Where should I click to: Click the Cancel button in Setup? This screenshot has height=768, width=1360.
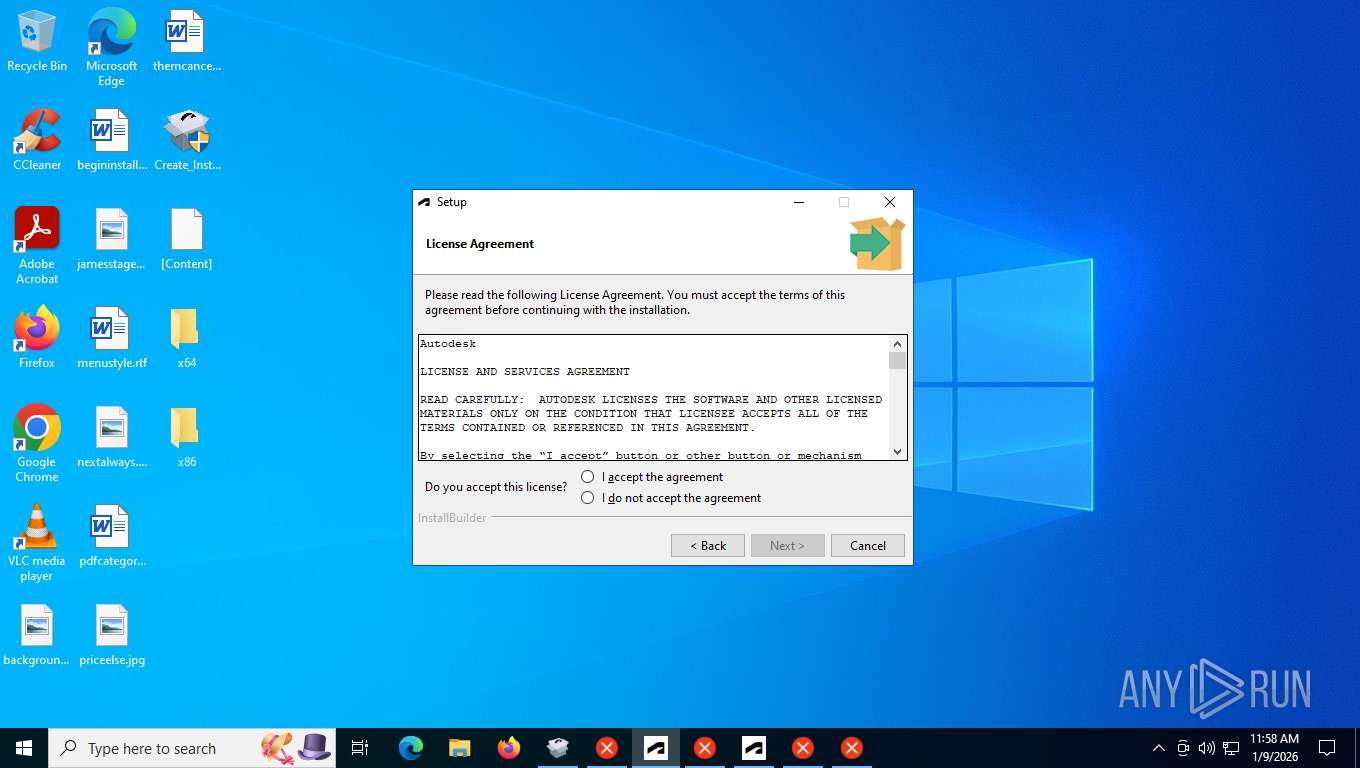point(868,545)
